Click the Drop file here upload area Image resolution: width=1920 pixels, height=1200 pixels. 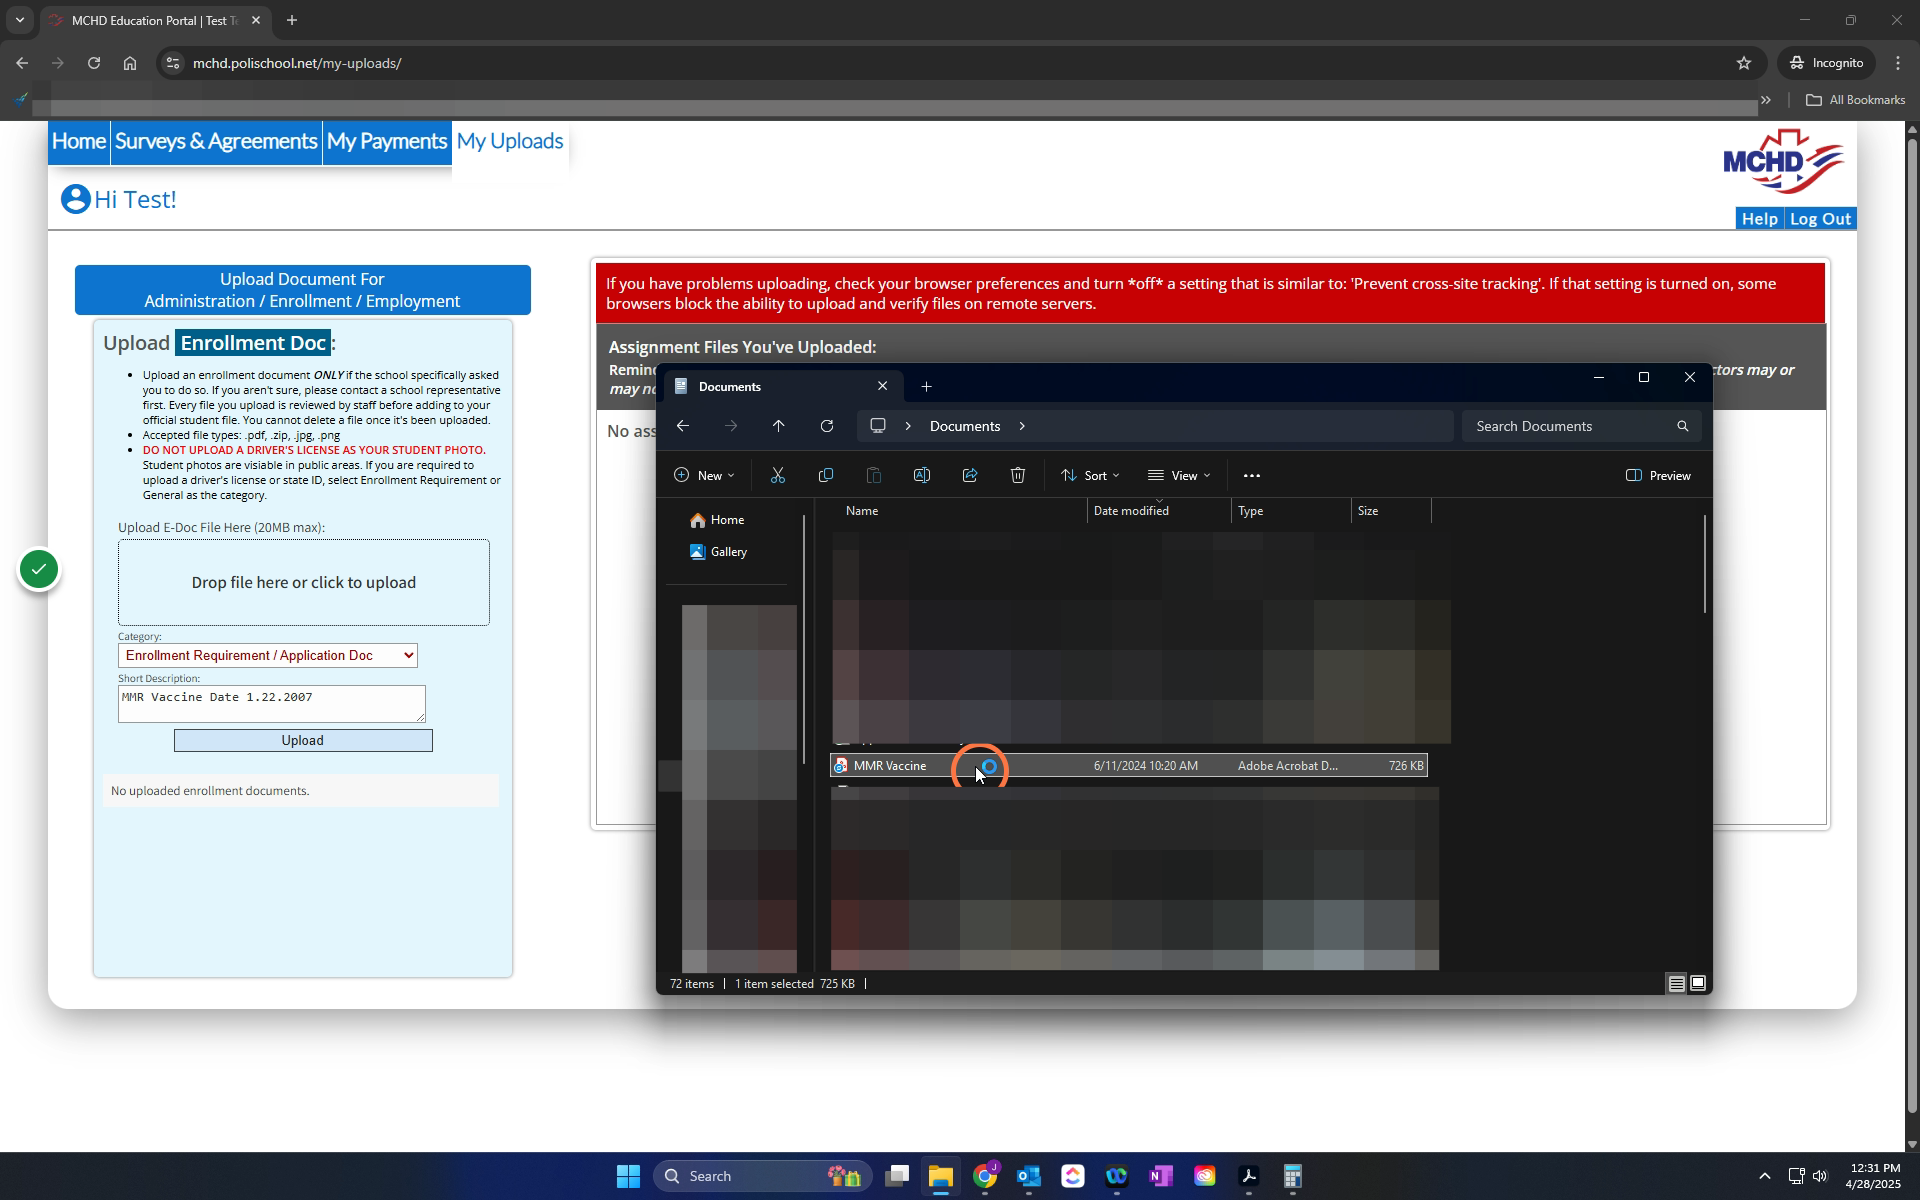(304, 583)
